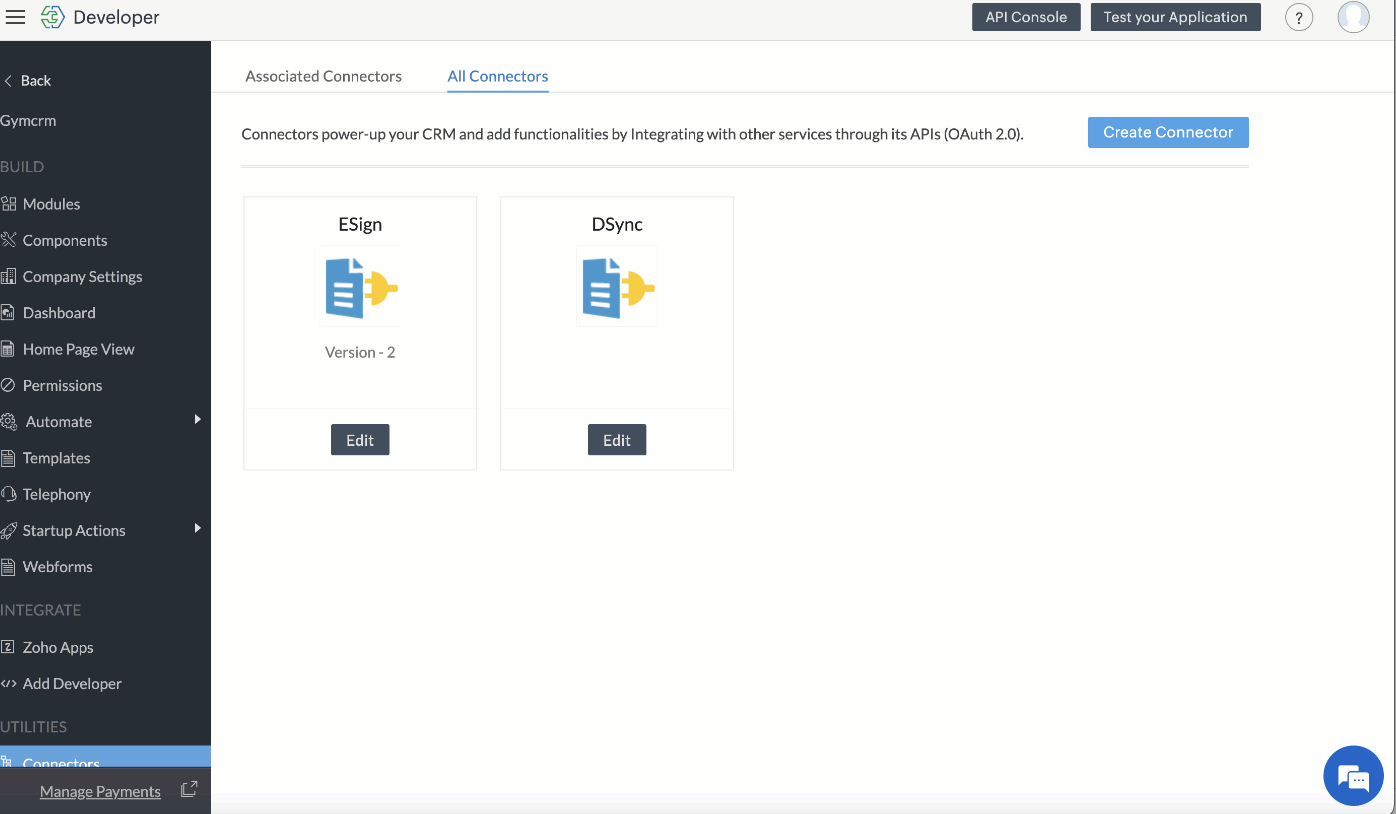Screen dimensions: 1396x814
Task: Click the Company Settings building icon
Action: click(8, 276)
